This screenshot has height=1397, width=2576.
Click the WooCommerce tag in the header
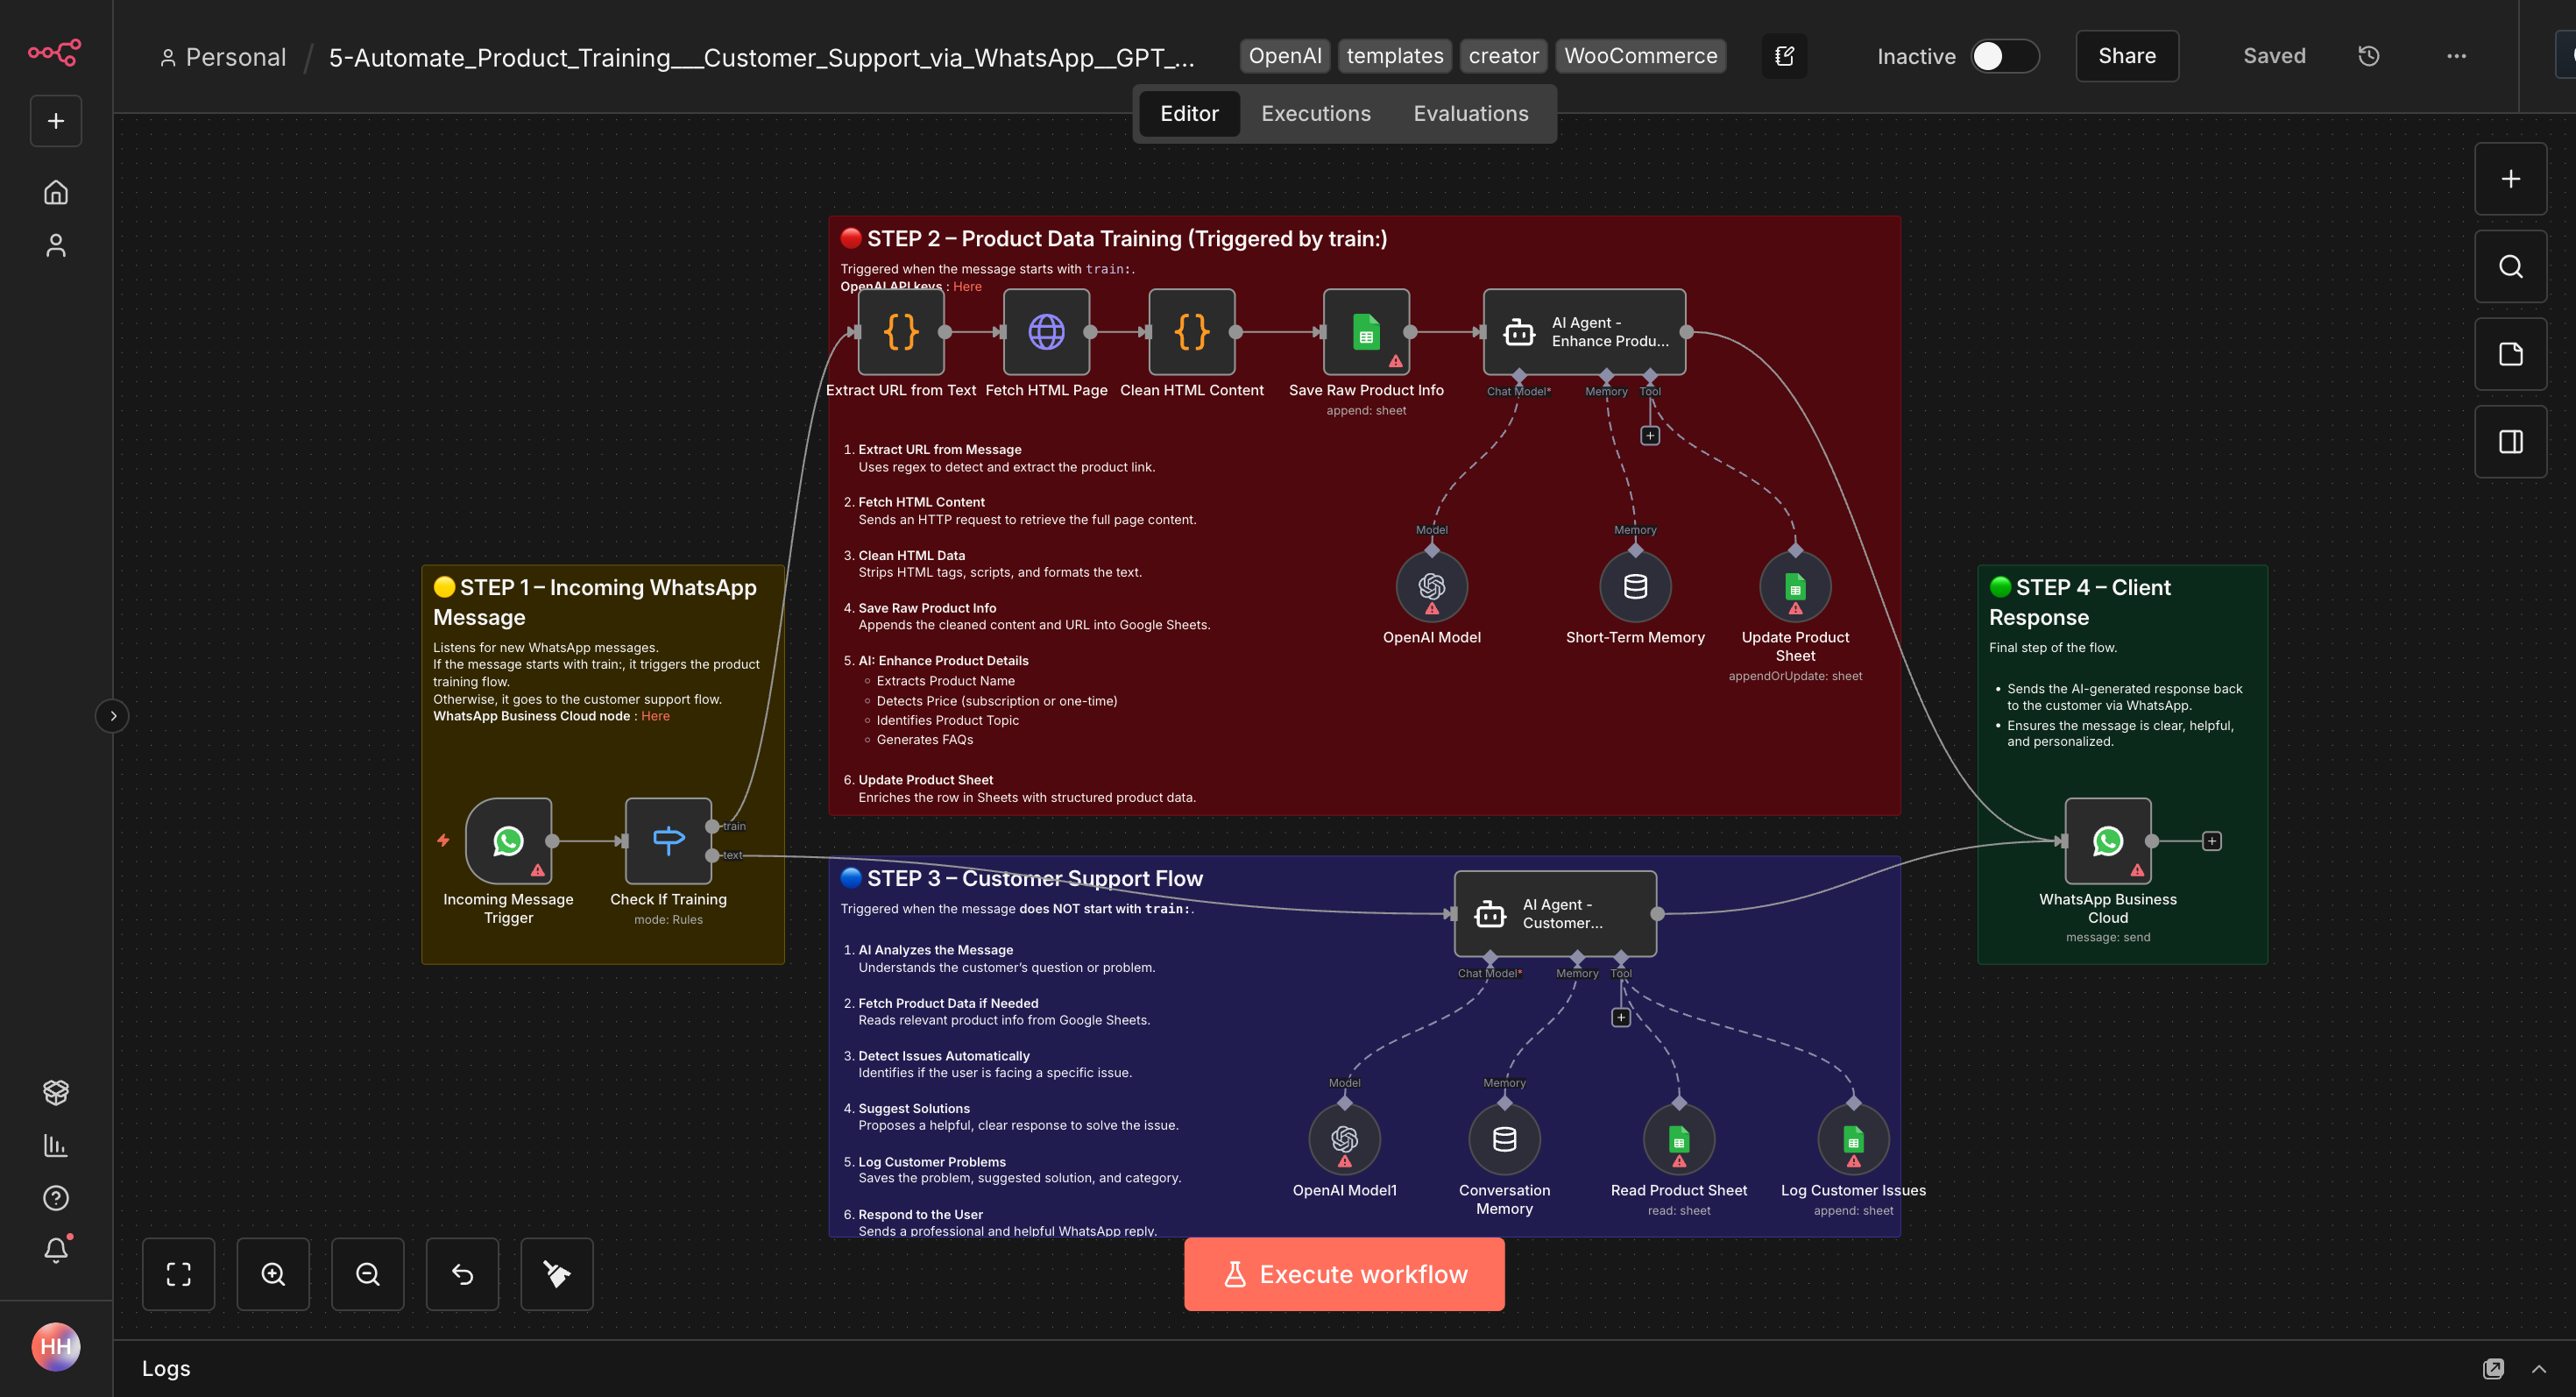(x=1640, y=56)
